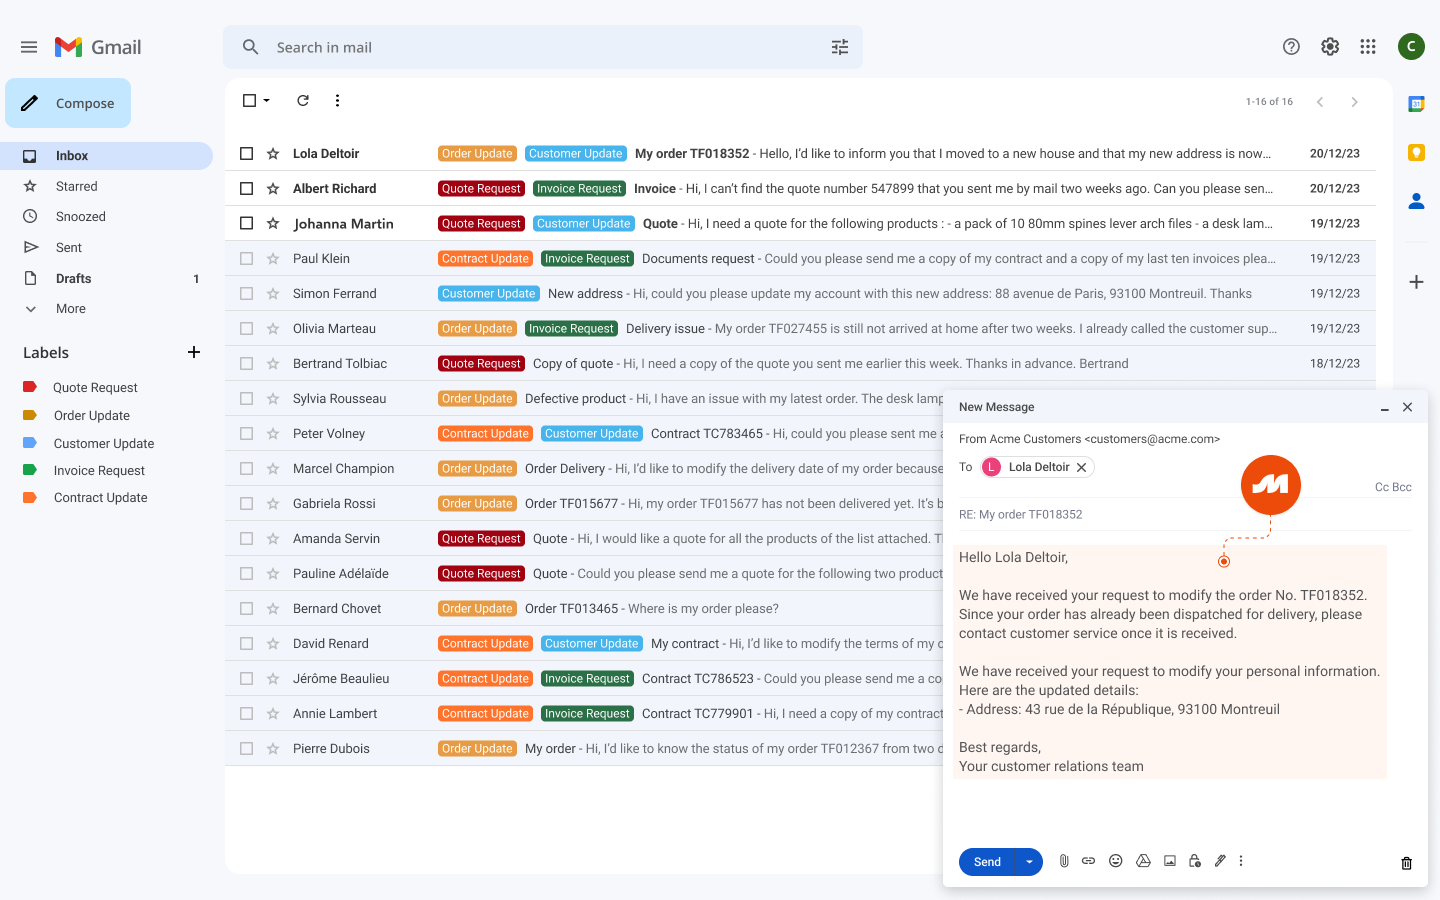1440x900 pixels.
Task: Add Bcc recipients
Action: point(1402,487)
